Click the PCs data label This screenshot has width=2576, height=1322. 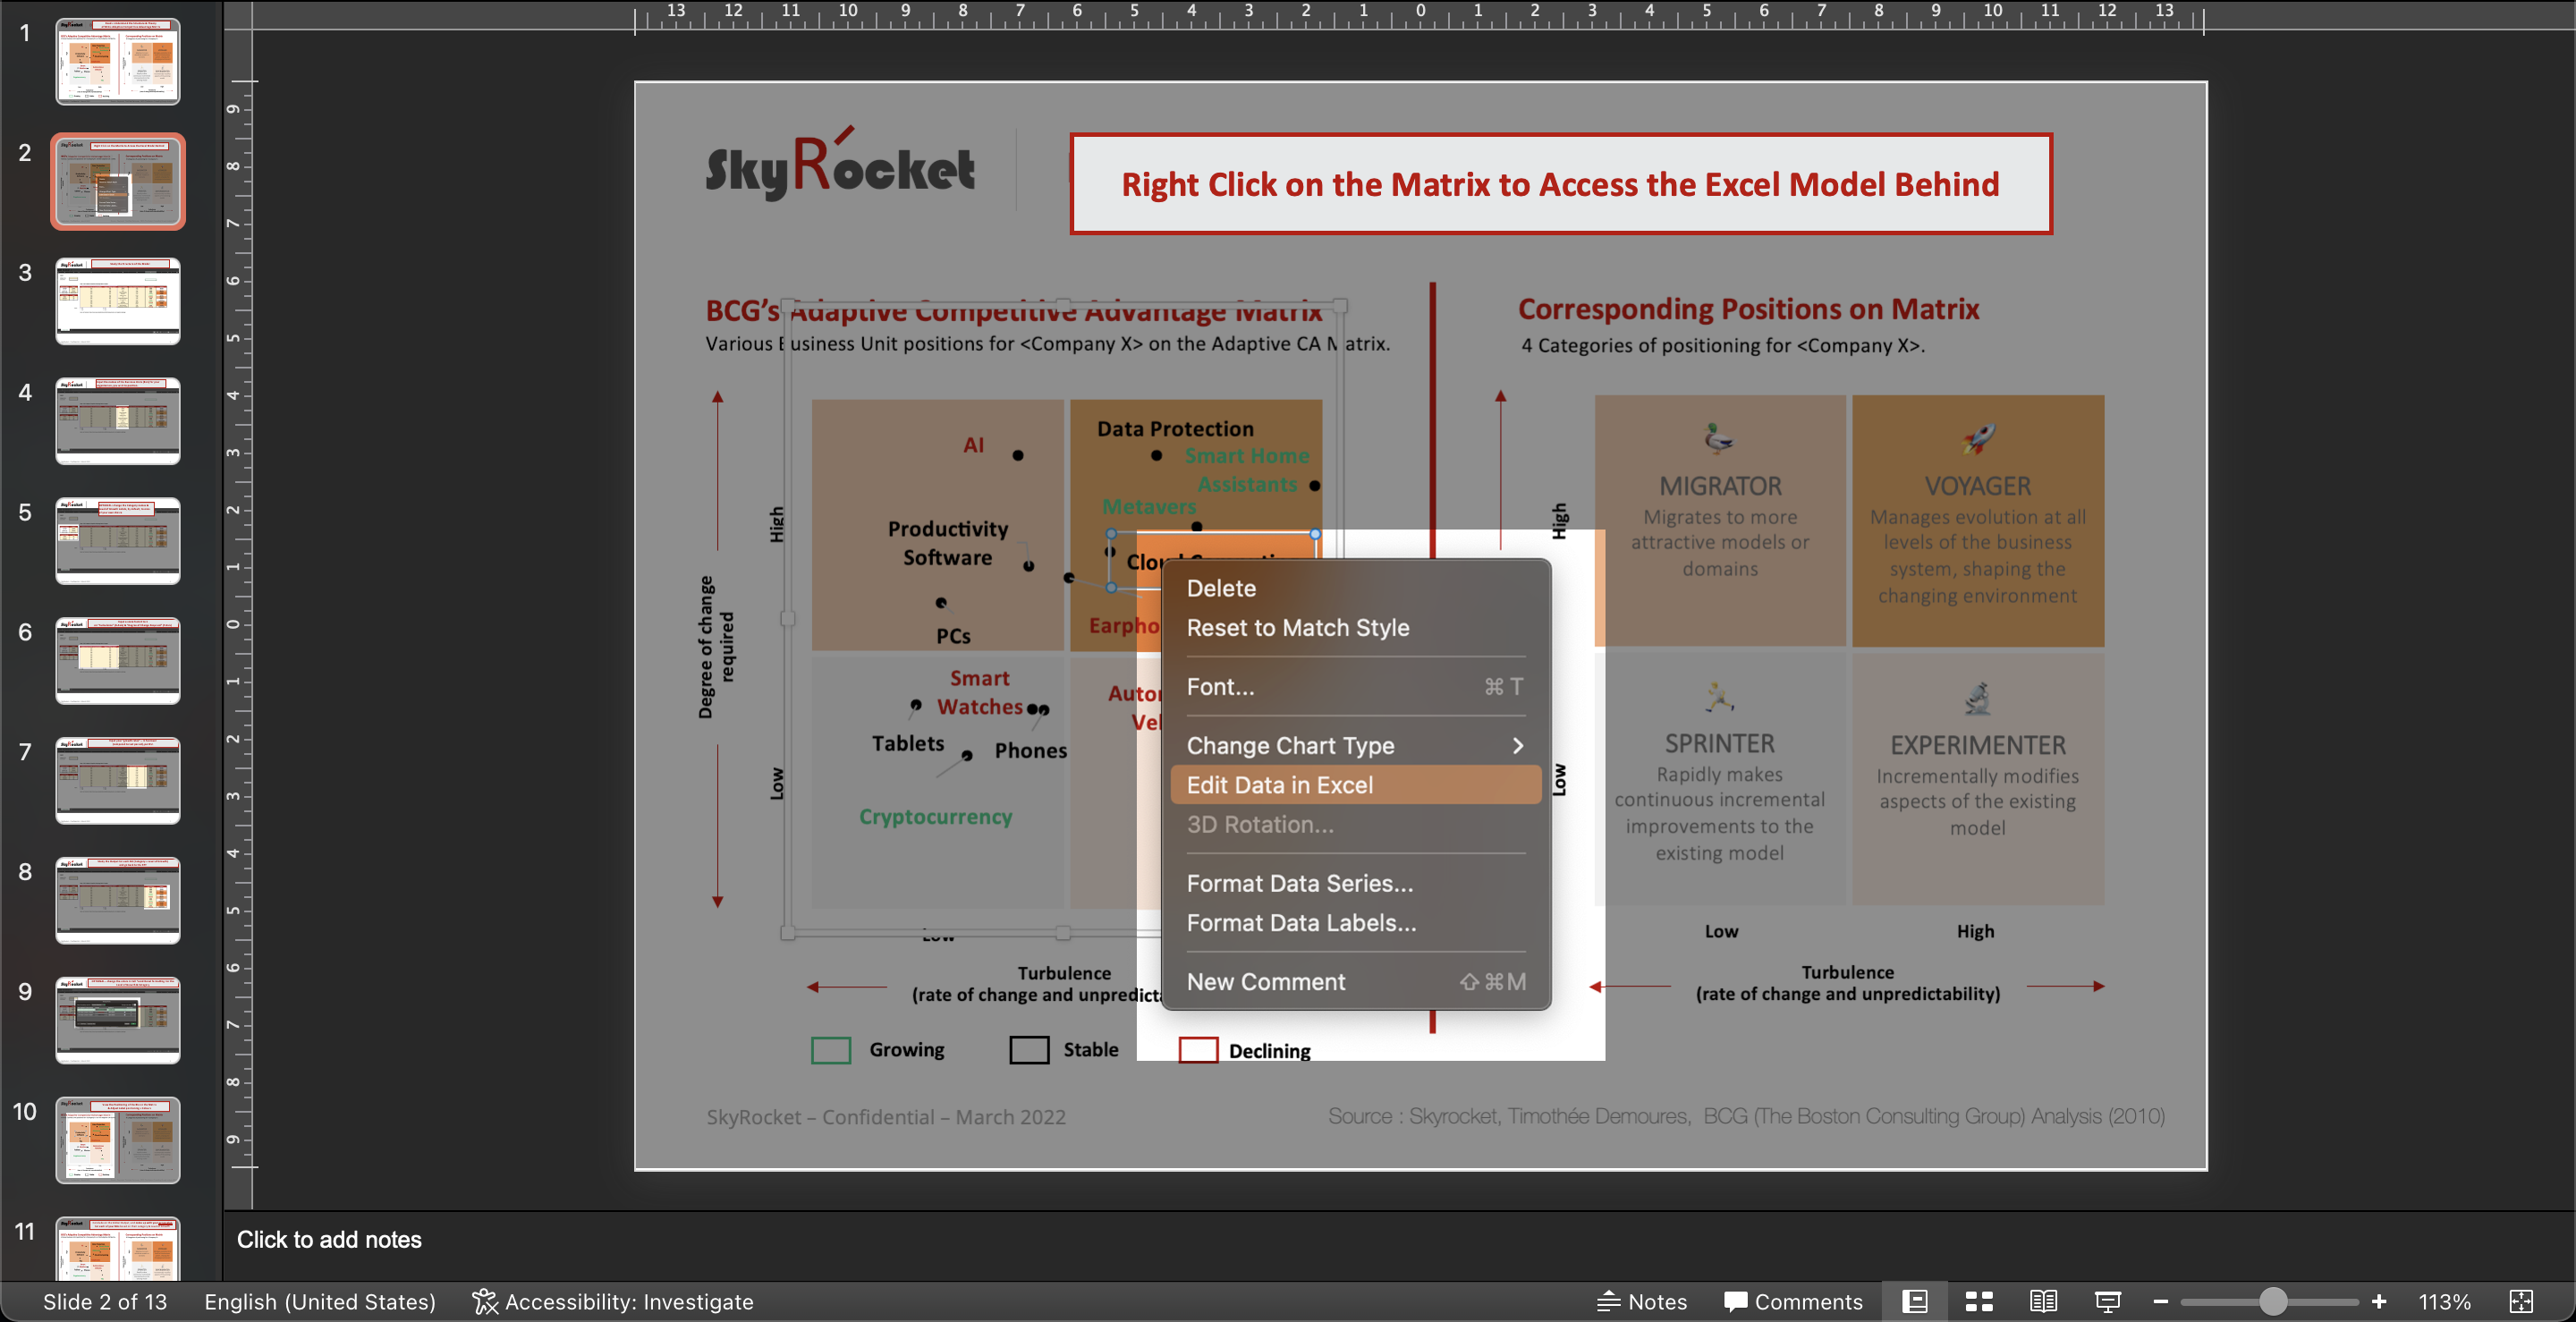953,636
